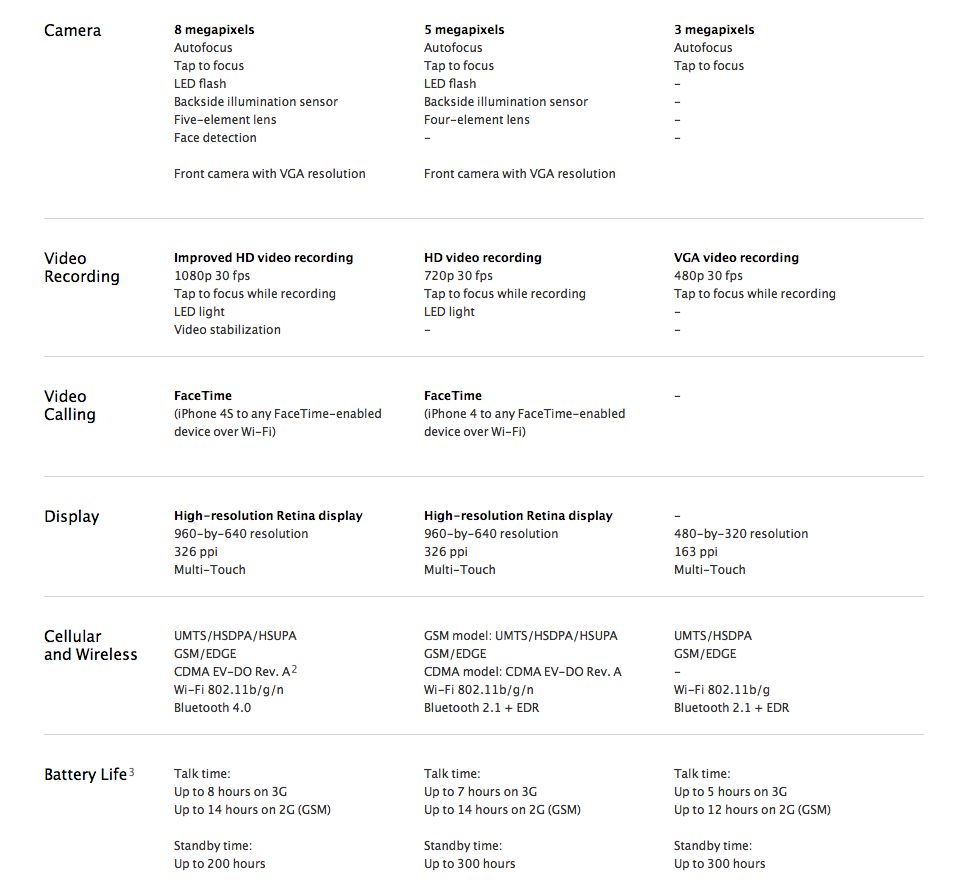Click footnote 3 beside Battery Life
Viewport: 970px width, 887px height.
coord(132,772)
